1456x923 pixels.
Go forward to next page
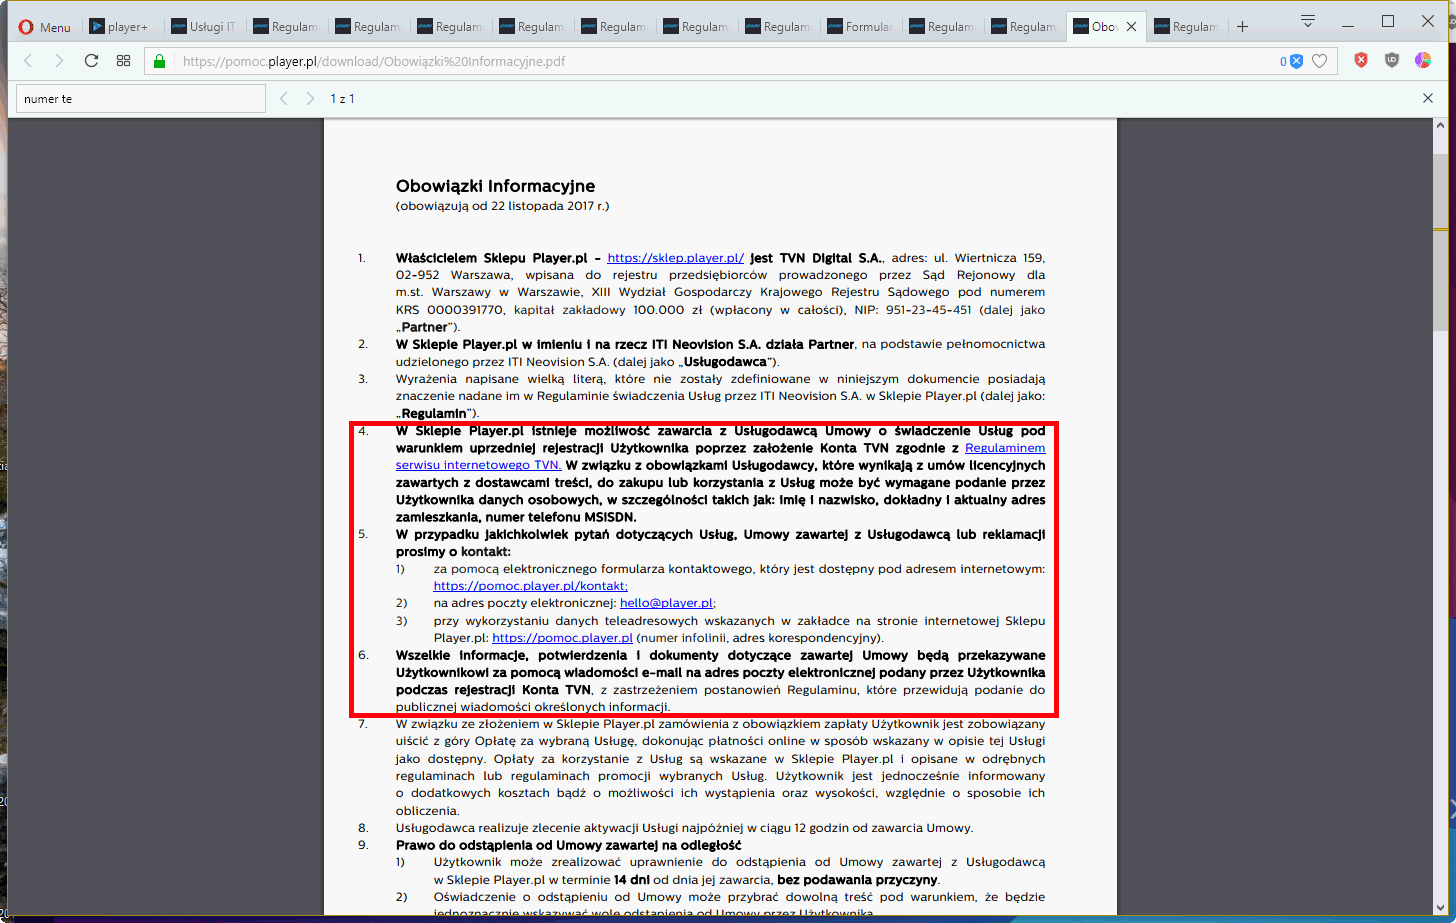point(59,61)
